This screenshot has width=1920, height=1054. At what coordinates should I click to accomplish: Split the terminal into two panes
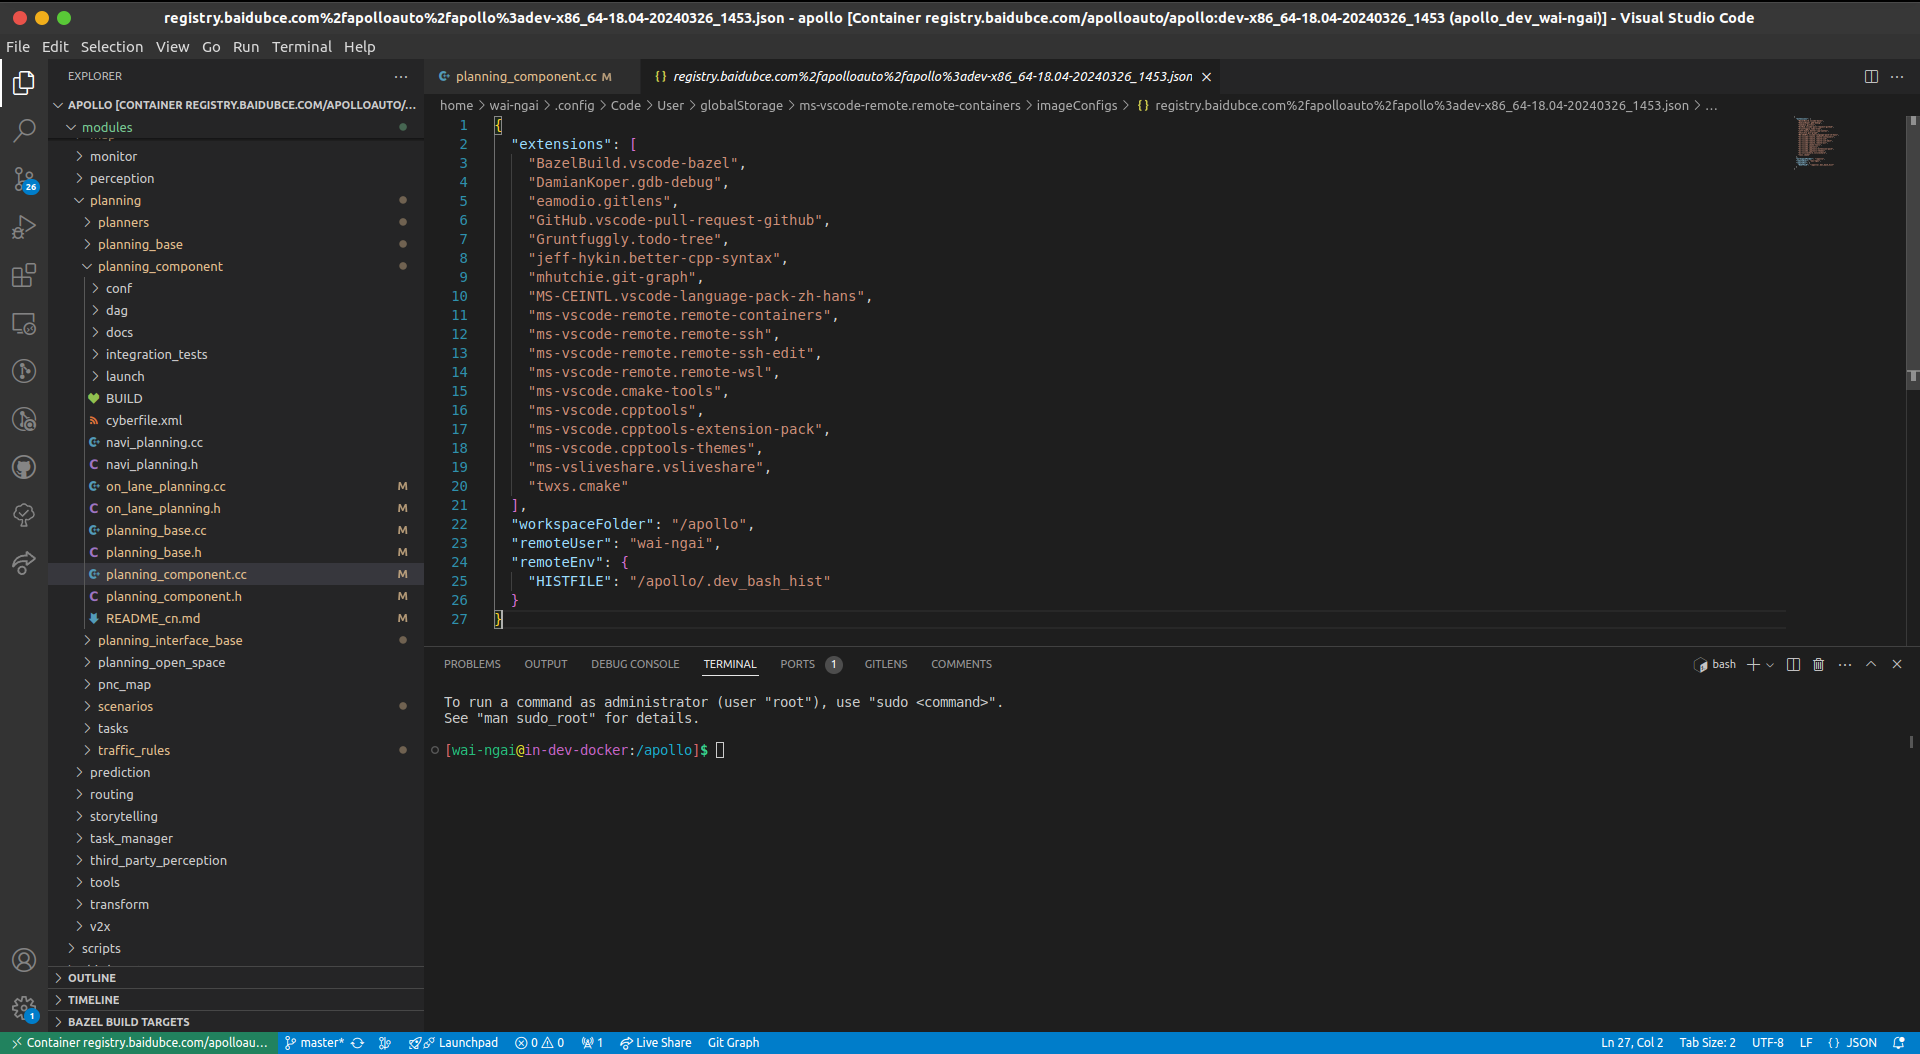point(1793,664)
